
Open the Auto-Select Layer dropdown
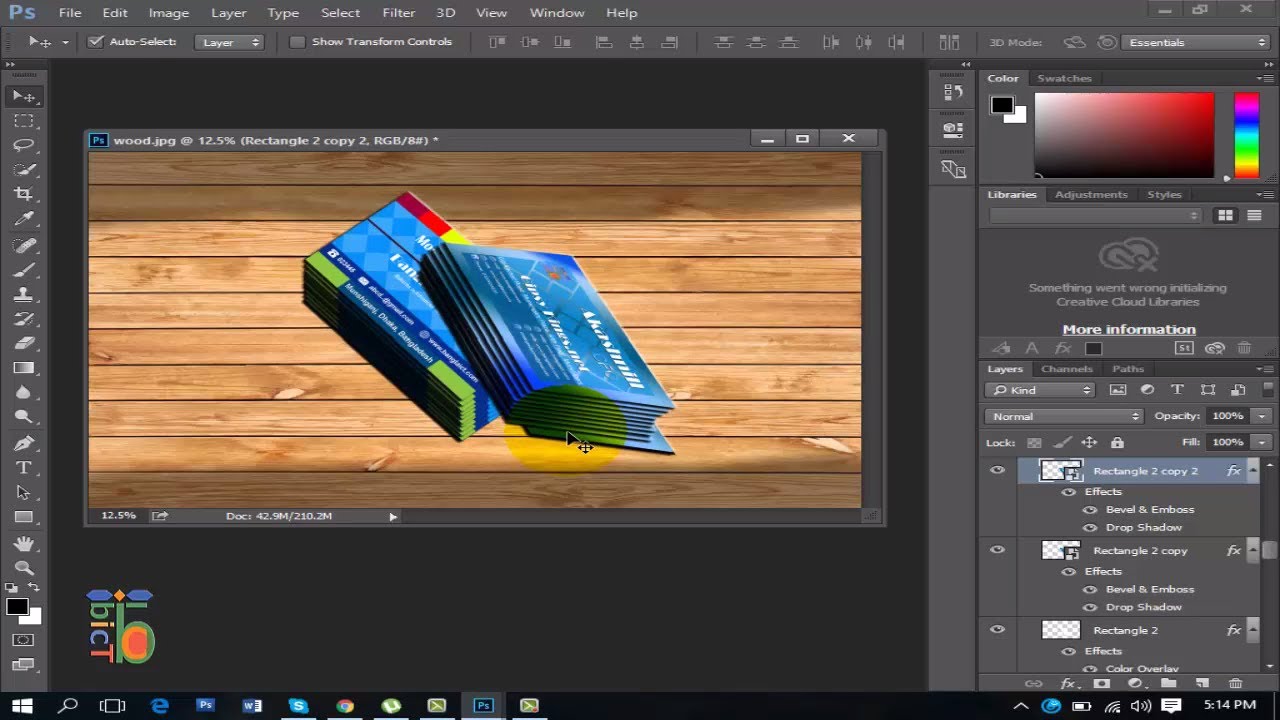(x=230, y=42)
